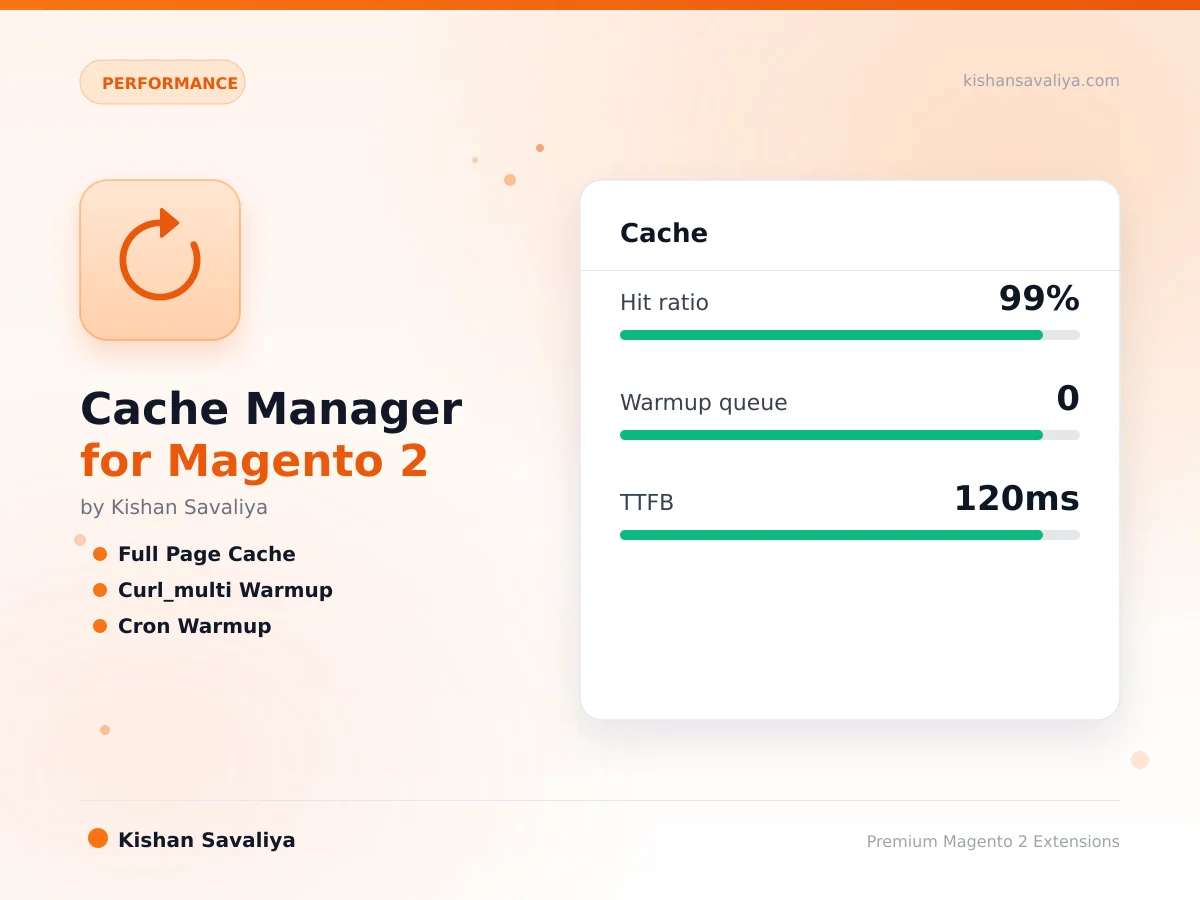Click the Hit ratio progress bar
The image size is (1200, 900).
[x=850, y=335]
